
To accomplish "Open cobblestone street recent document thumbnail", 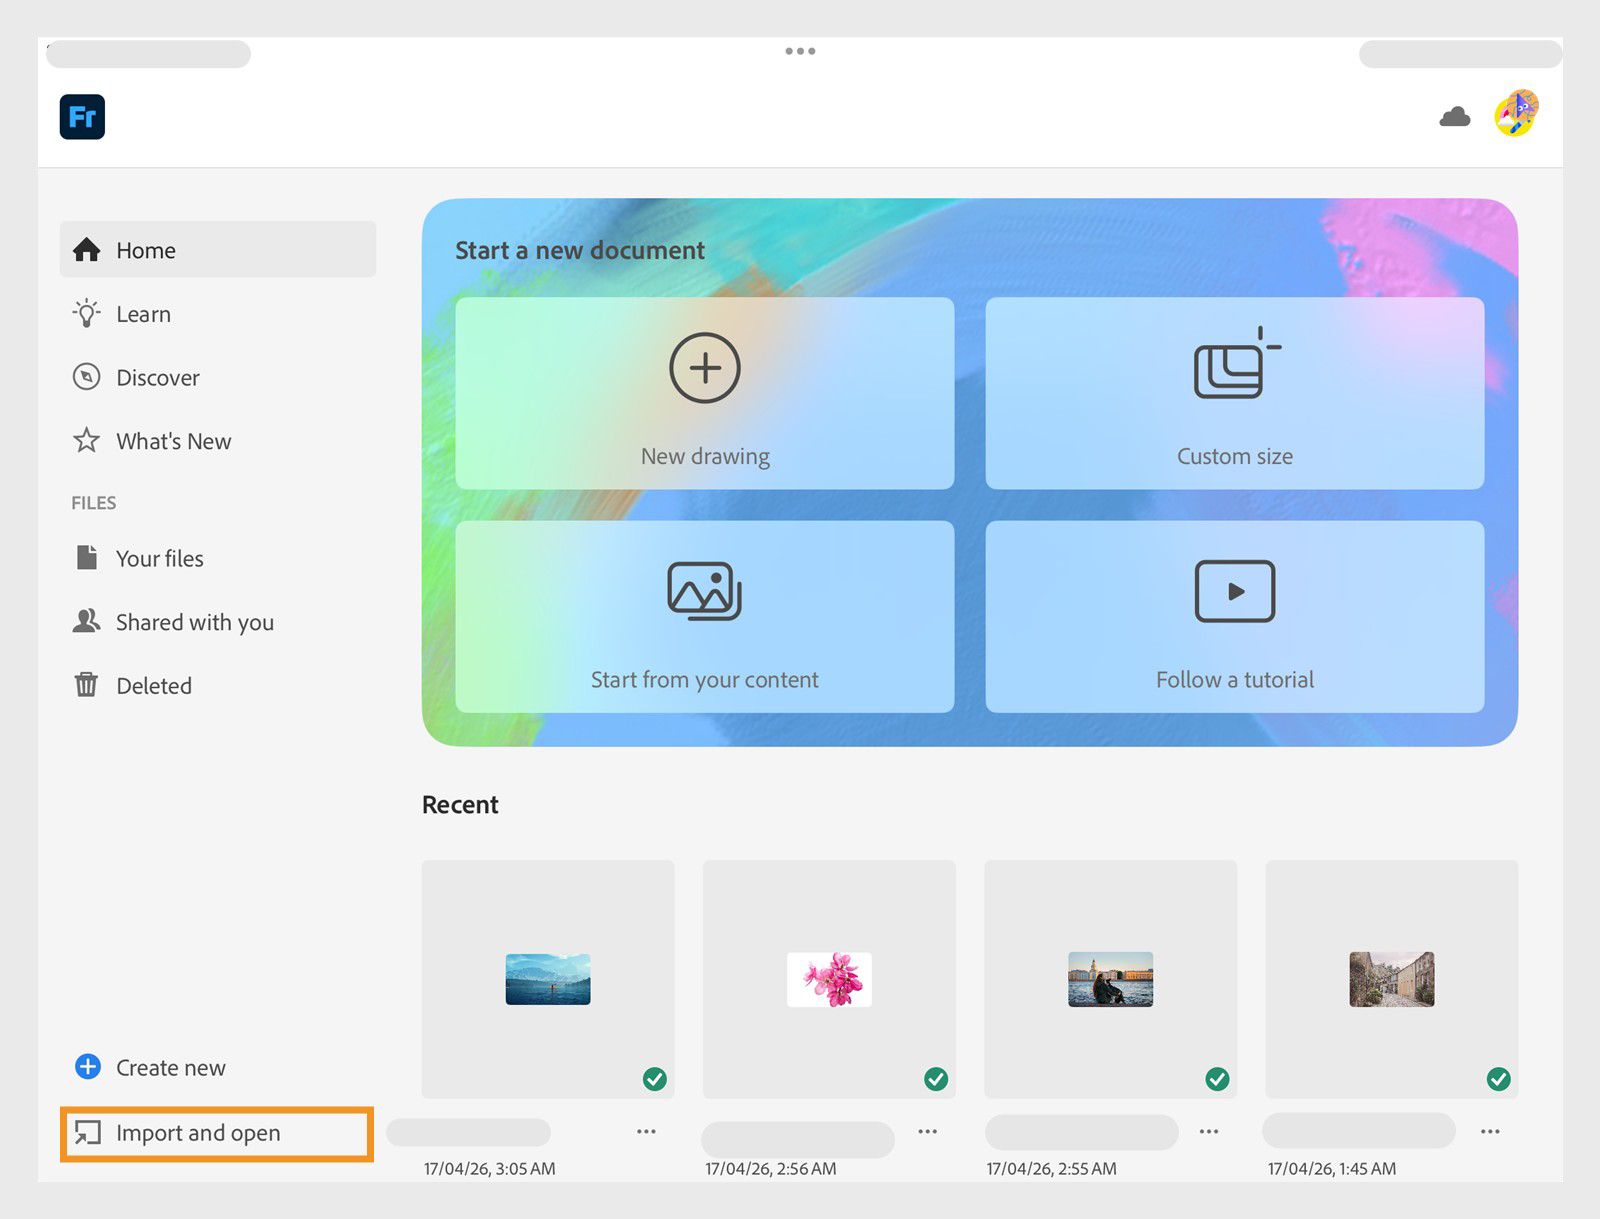I will (1392, 979).
